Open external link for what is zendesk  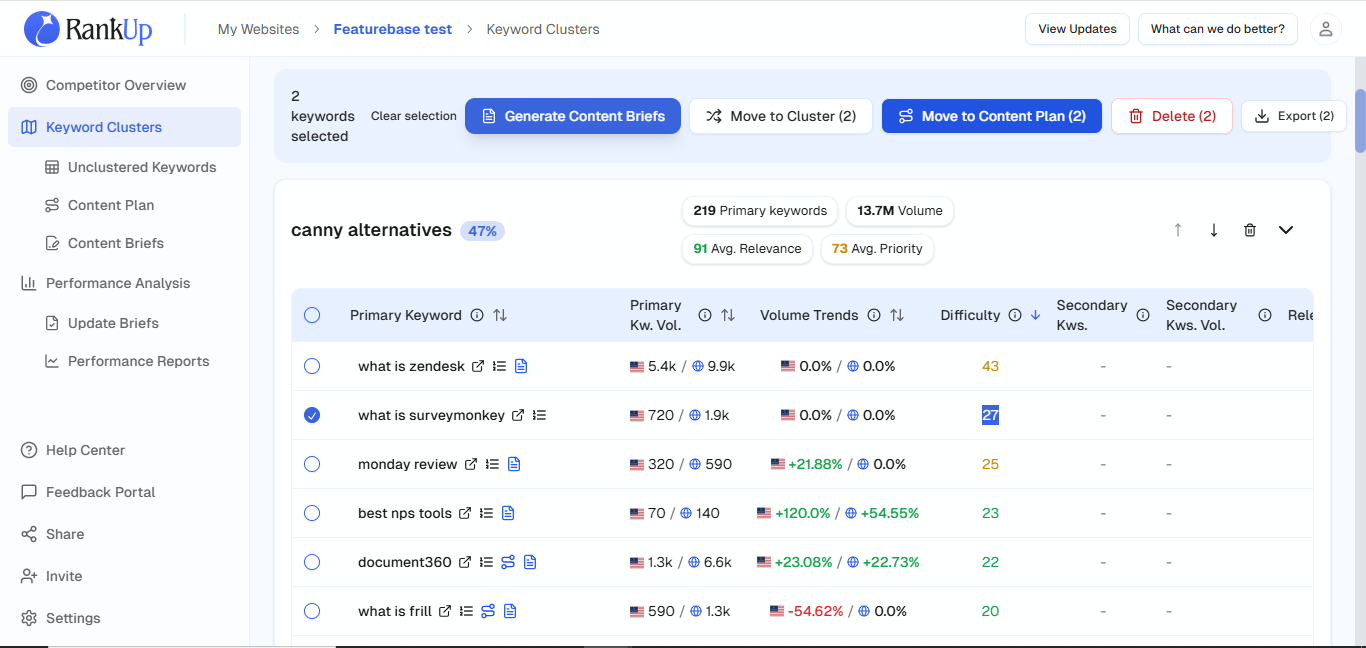pos(478,366)
